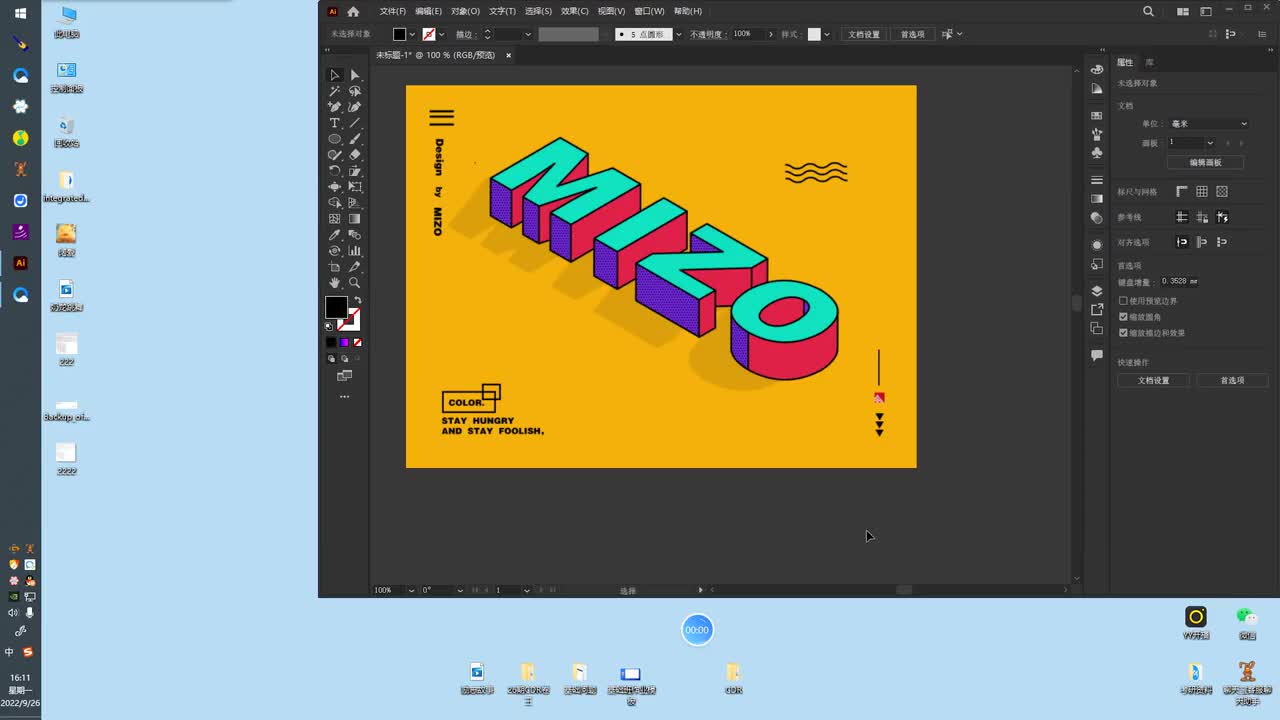Select the Hand tool
The height and width of the screenshot is (720, 1280).
click(335, 283)
